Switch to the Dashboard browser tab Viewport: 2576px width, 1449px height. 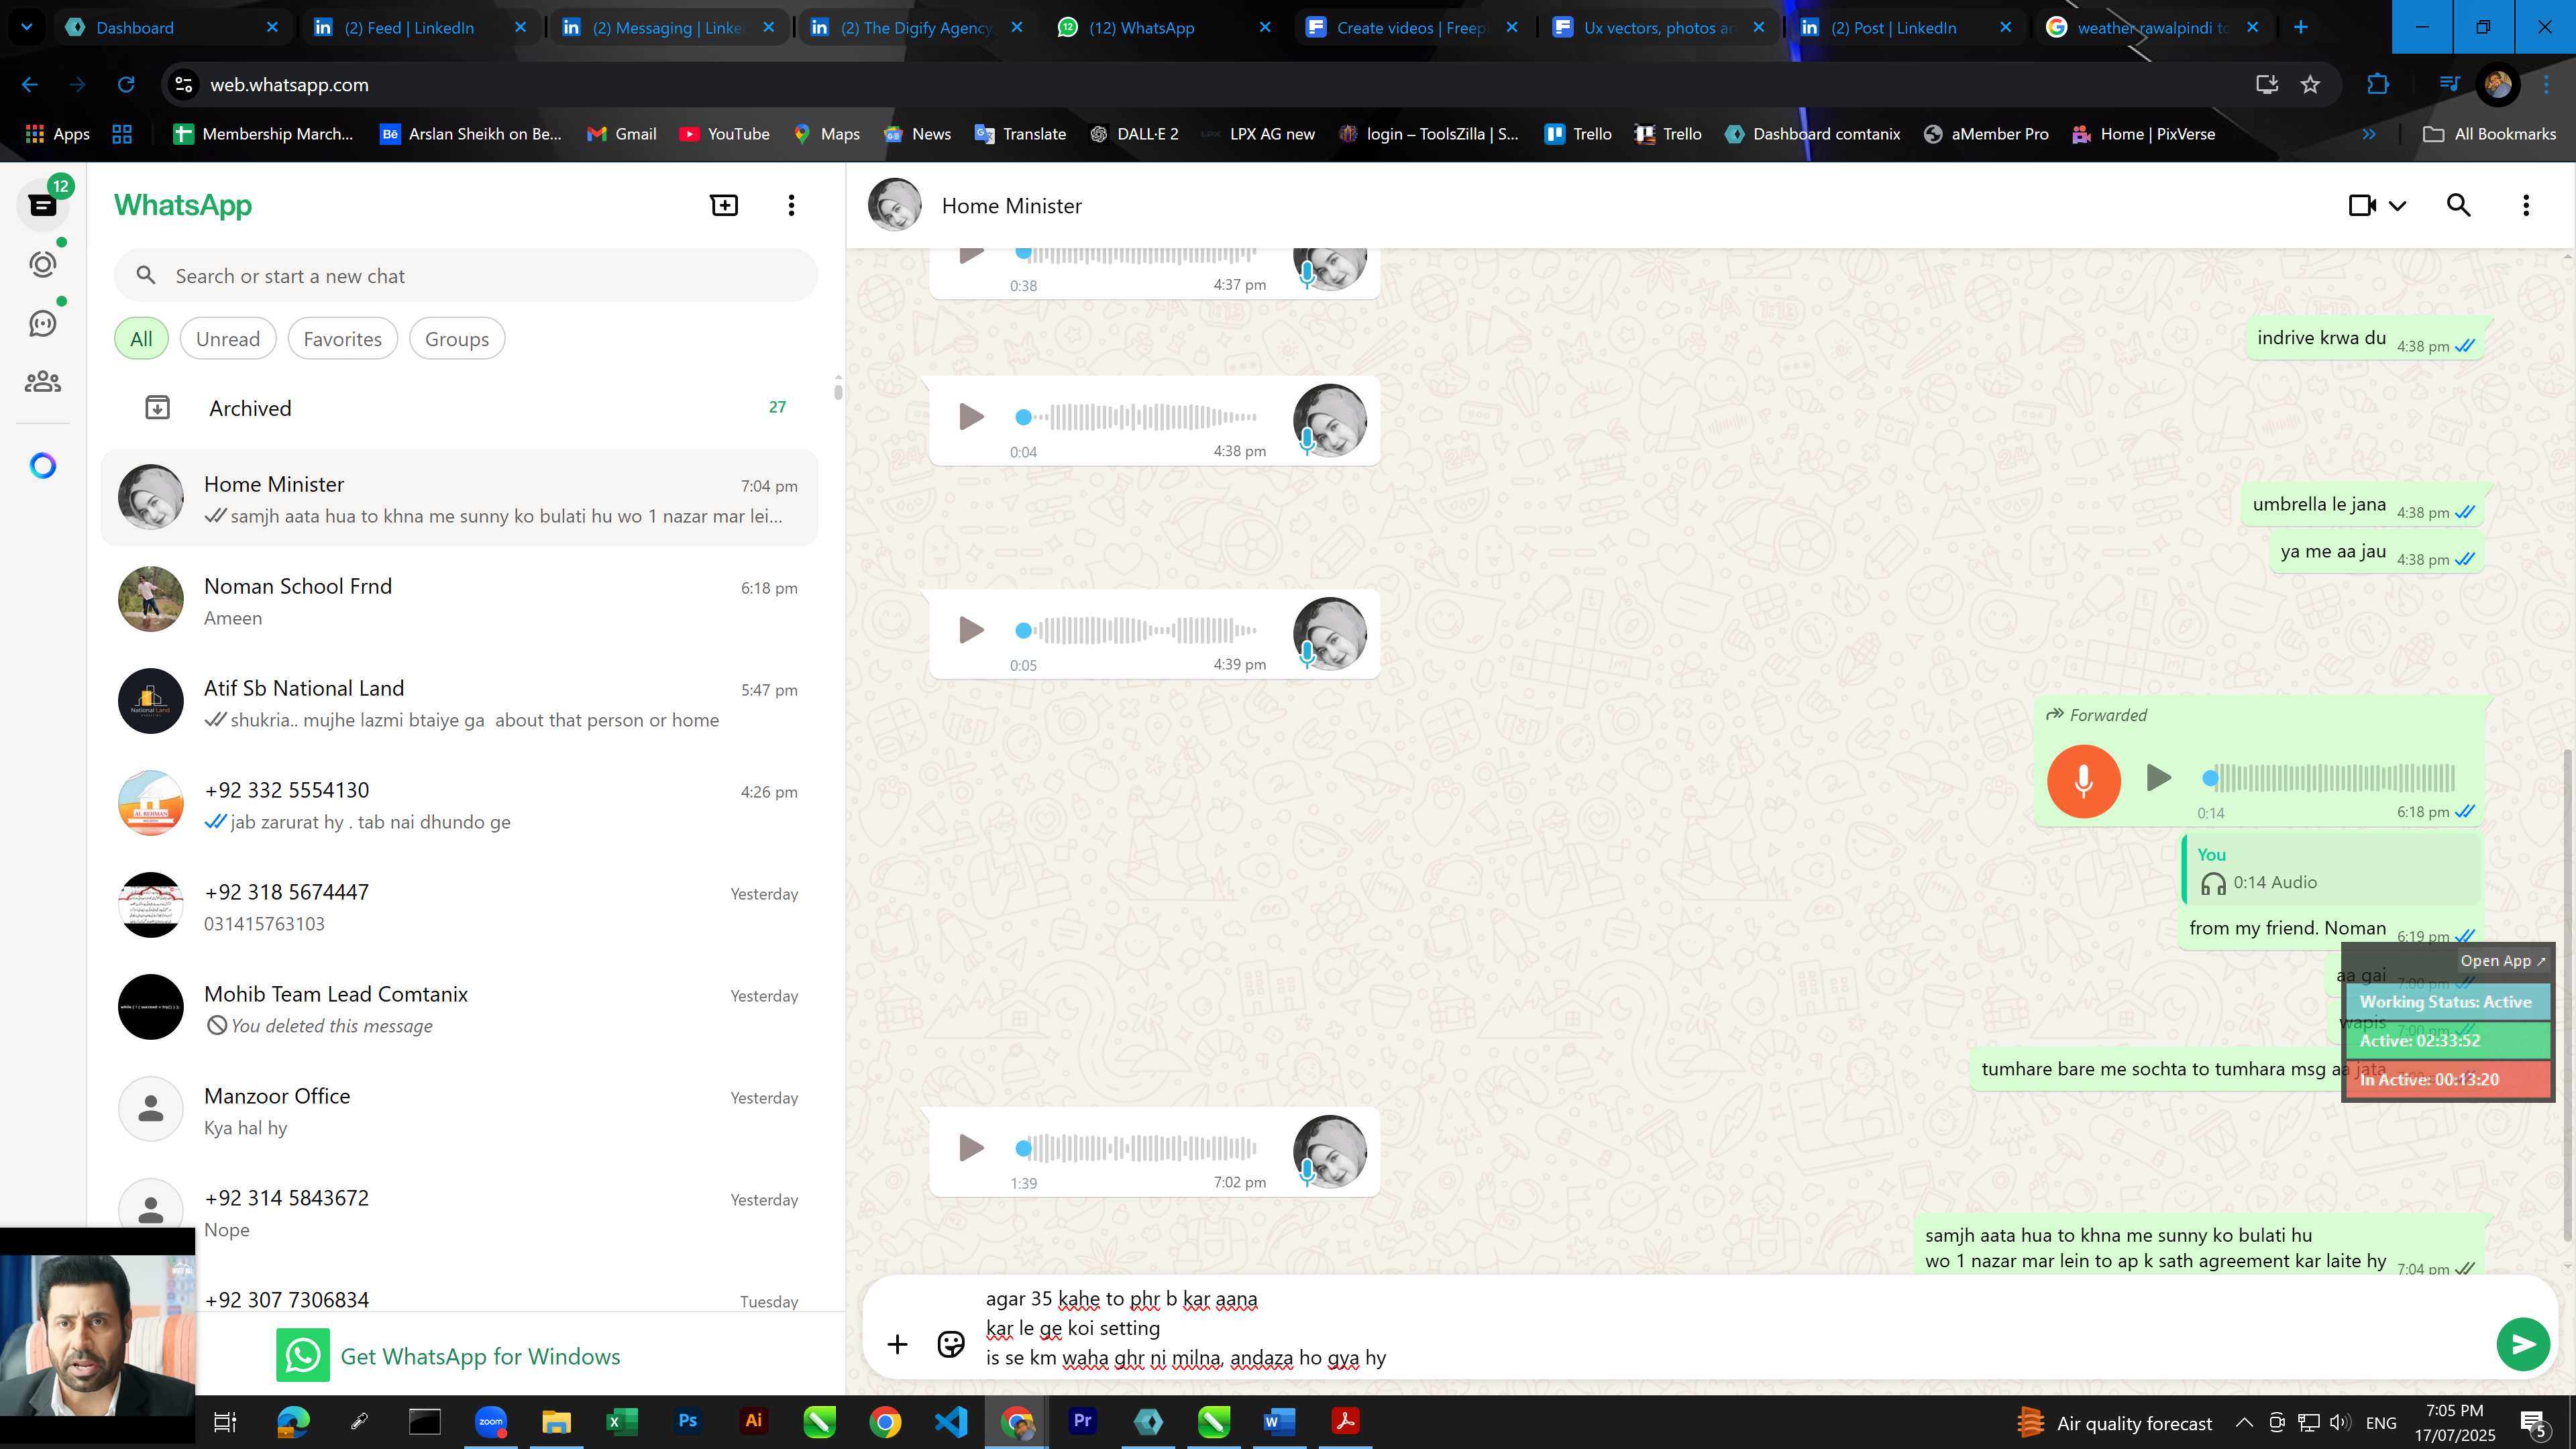click(173, 27)
